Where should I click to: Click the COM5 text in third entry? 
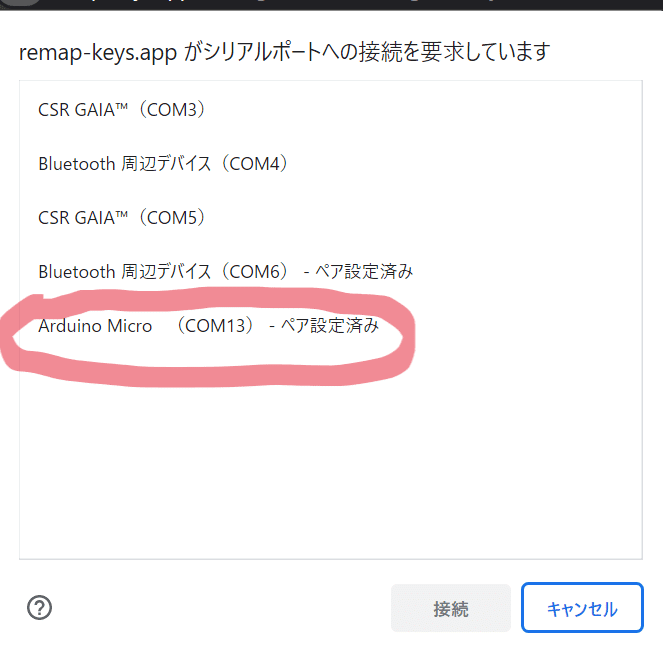[x=172, y=218]
